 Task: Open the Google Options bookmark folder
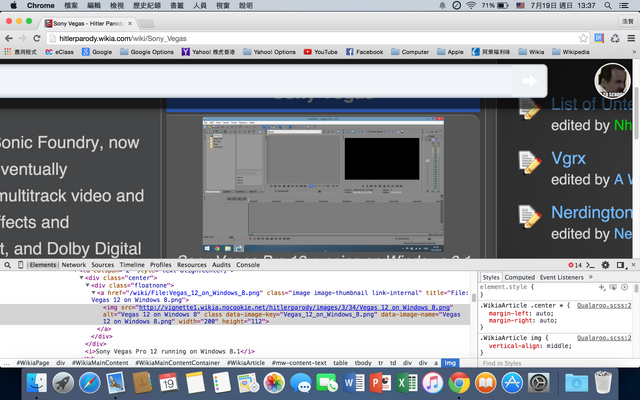pyautogui.click(x=147, y=52)
